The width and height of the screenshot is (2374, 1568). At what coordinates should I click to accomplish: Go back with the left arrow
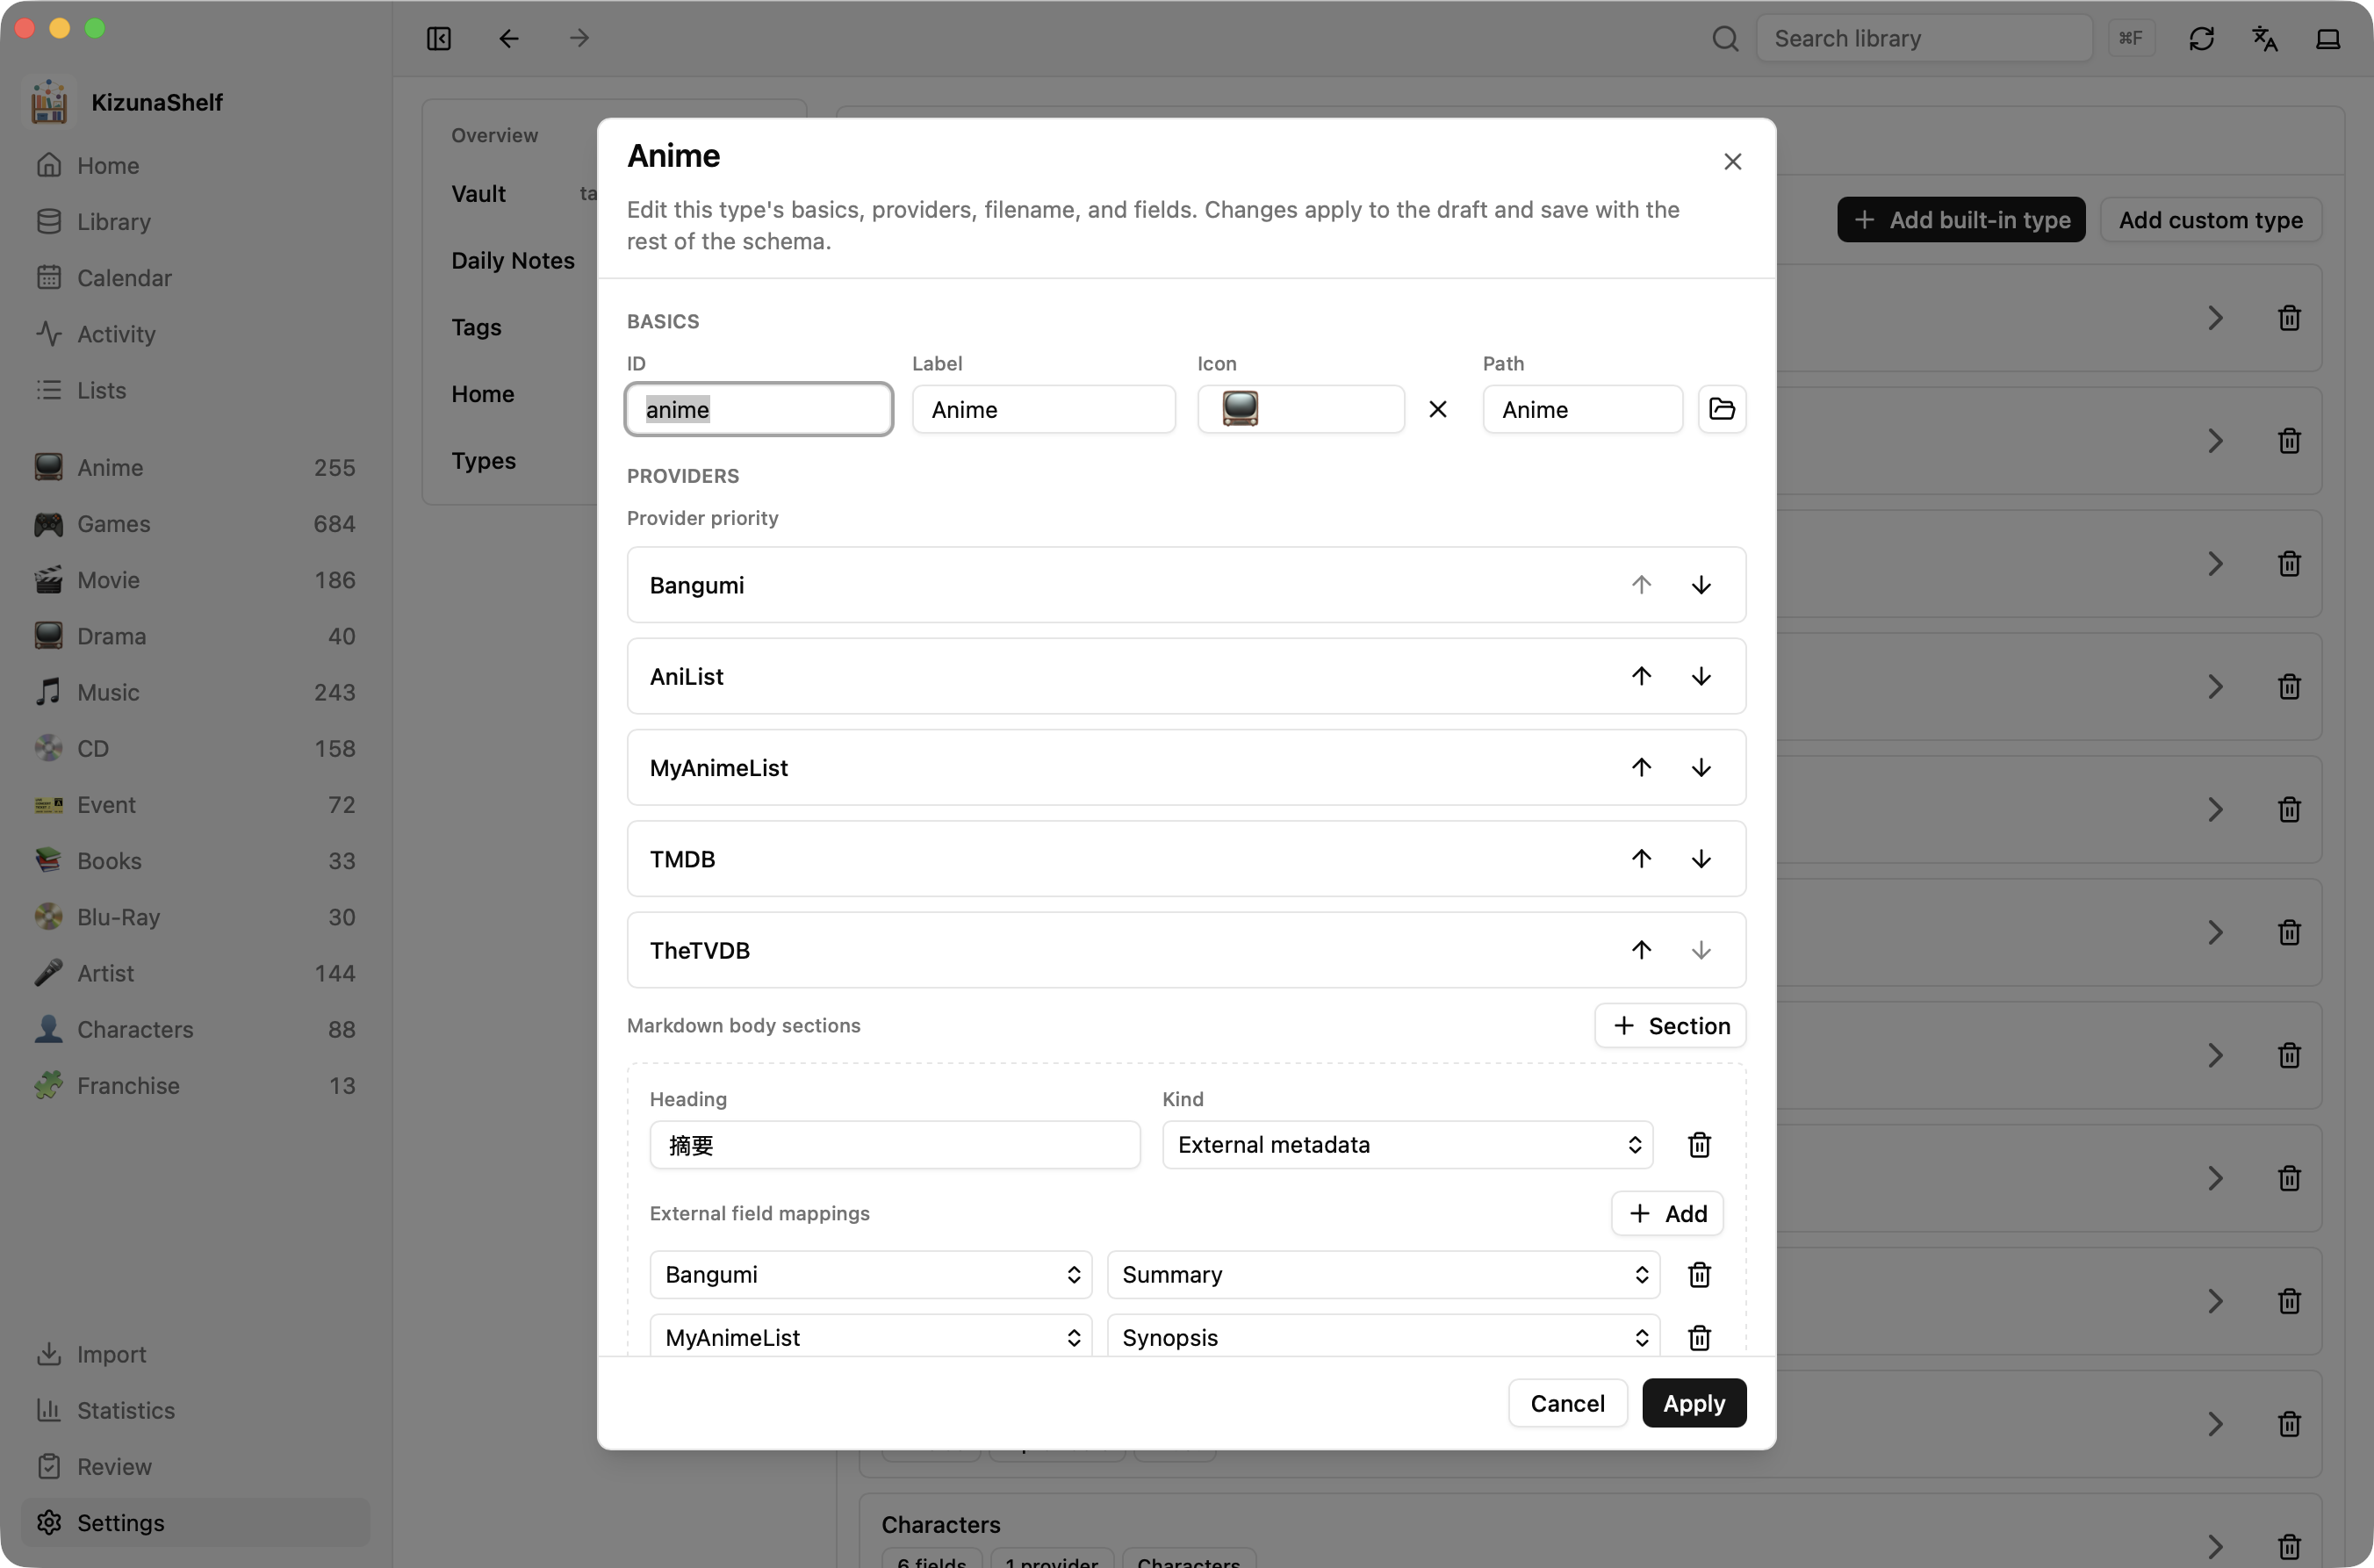(509, 38)
